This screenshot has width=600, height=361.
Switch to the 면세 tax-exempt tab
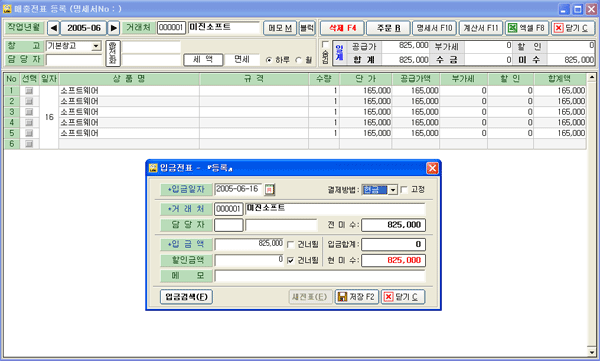click(x=242, y=59)
